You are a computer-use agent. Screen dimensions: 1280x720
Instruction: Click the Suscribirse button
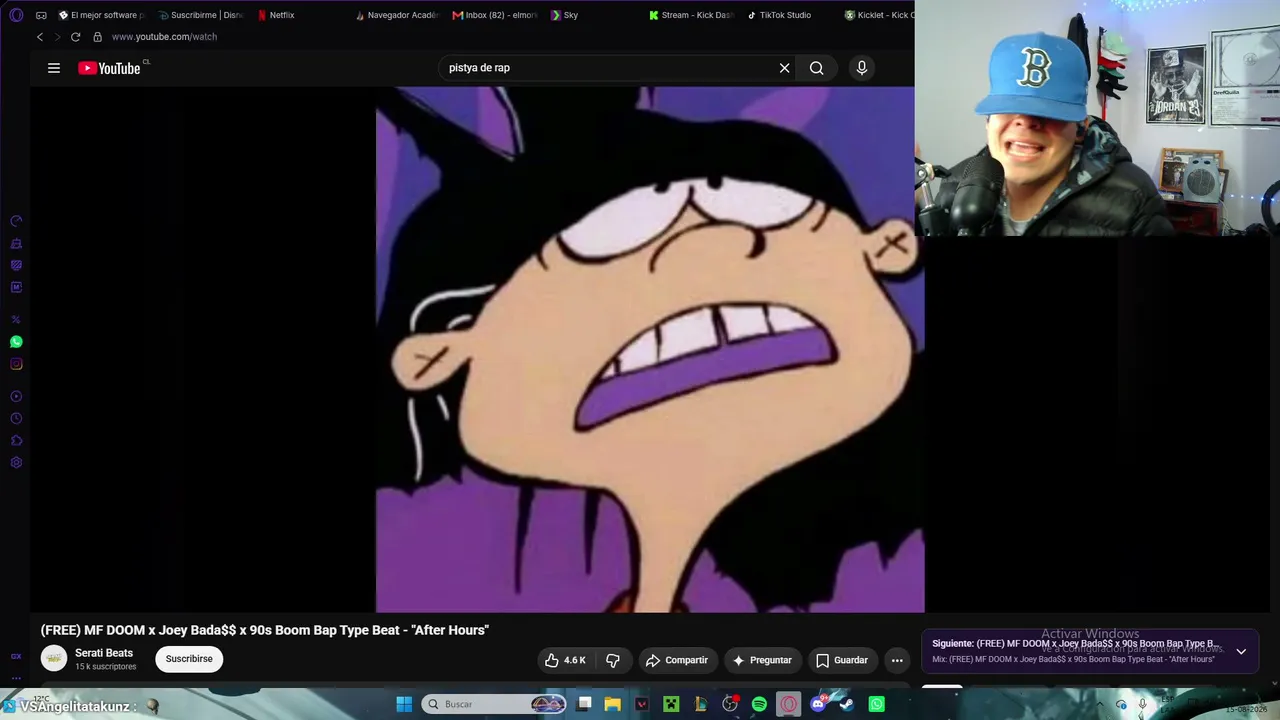[189, 659]
